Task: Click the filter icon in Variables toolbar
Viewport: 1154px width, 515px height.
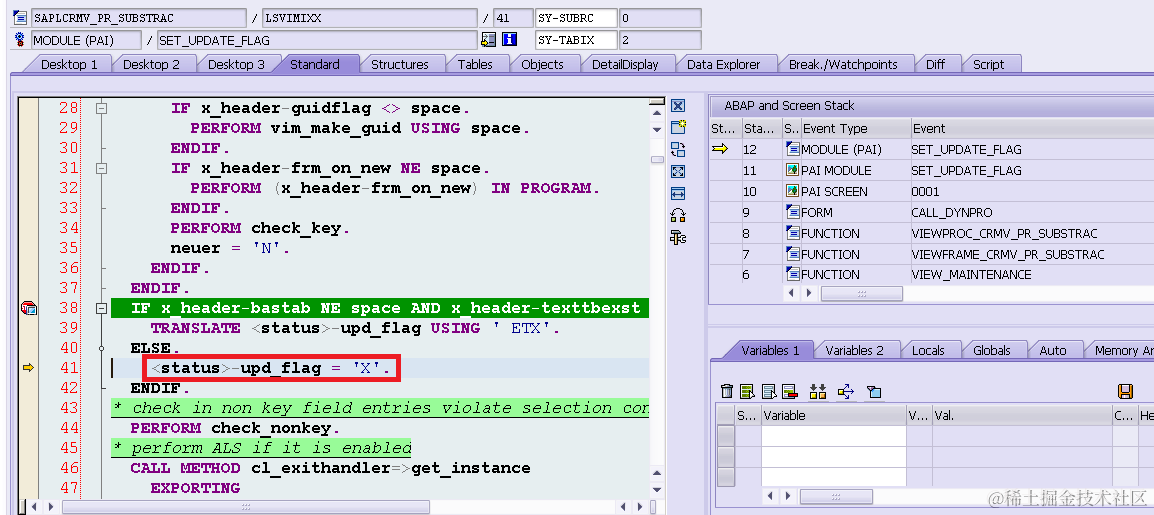Action: (x=874, y=391)
